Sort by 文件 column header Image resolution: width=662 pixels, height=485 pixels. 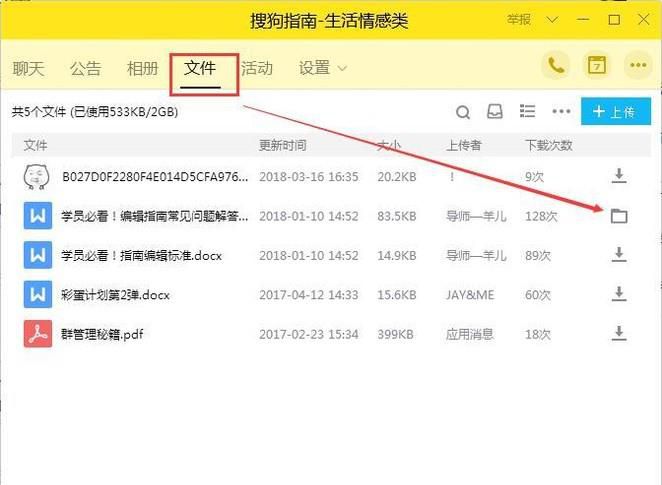[x=35, y=146]
